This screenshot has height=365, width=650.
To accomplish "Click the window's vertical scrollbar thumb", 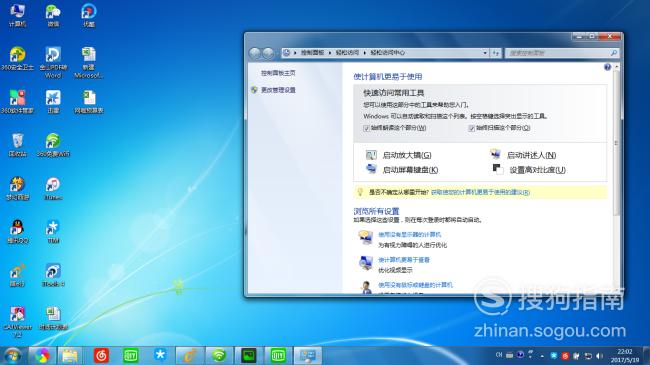I will tap(616, 143).
